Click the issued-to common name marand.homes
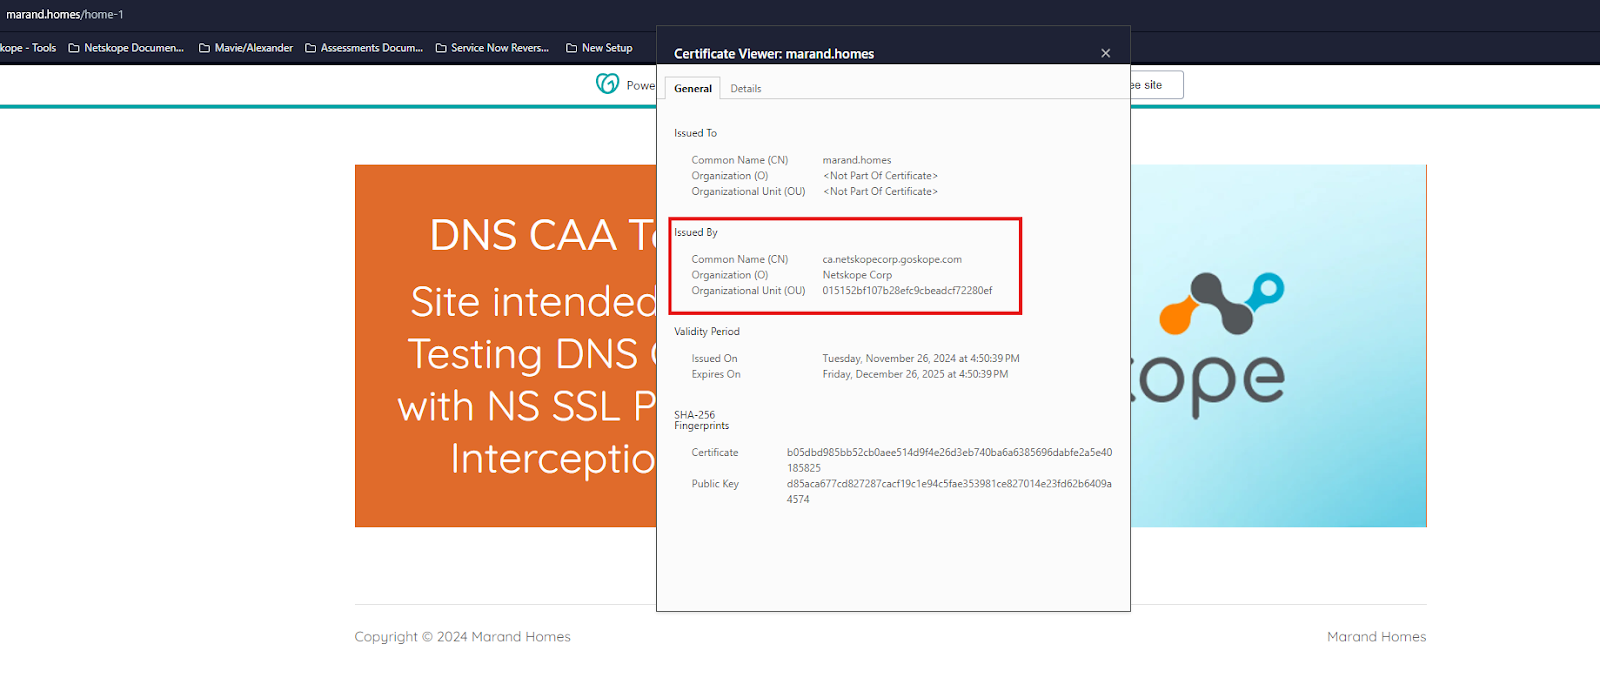This screenshot has width=1600, height=691. (x=857, y=160)
